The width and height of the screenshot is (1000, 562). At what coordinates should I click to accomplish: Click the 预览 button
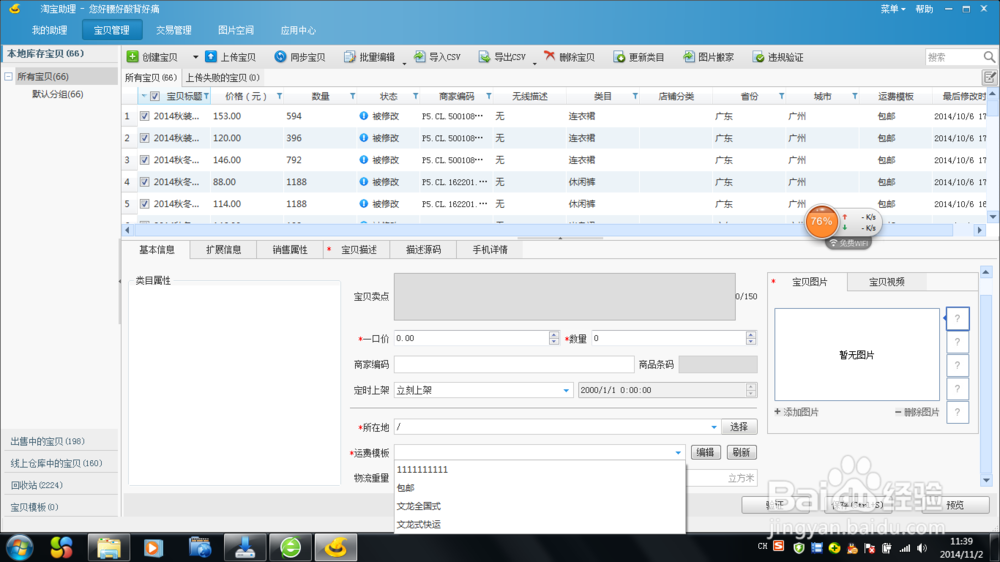click(x=955, y=505)
